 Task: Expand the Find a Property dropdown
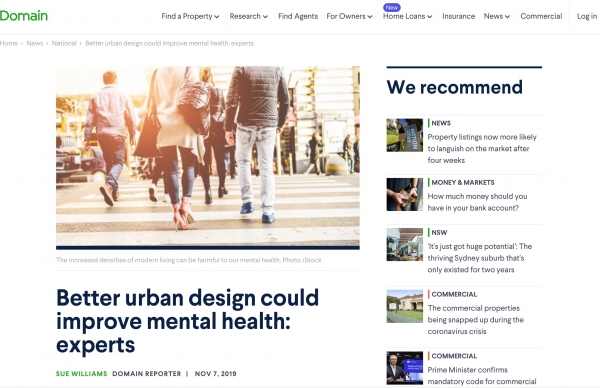tap(190, 16)
